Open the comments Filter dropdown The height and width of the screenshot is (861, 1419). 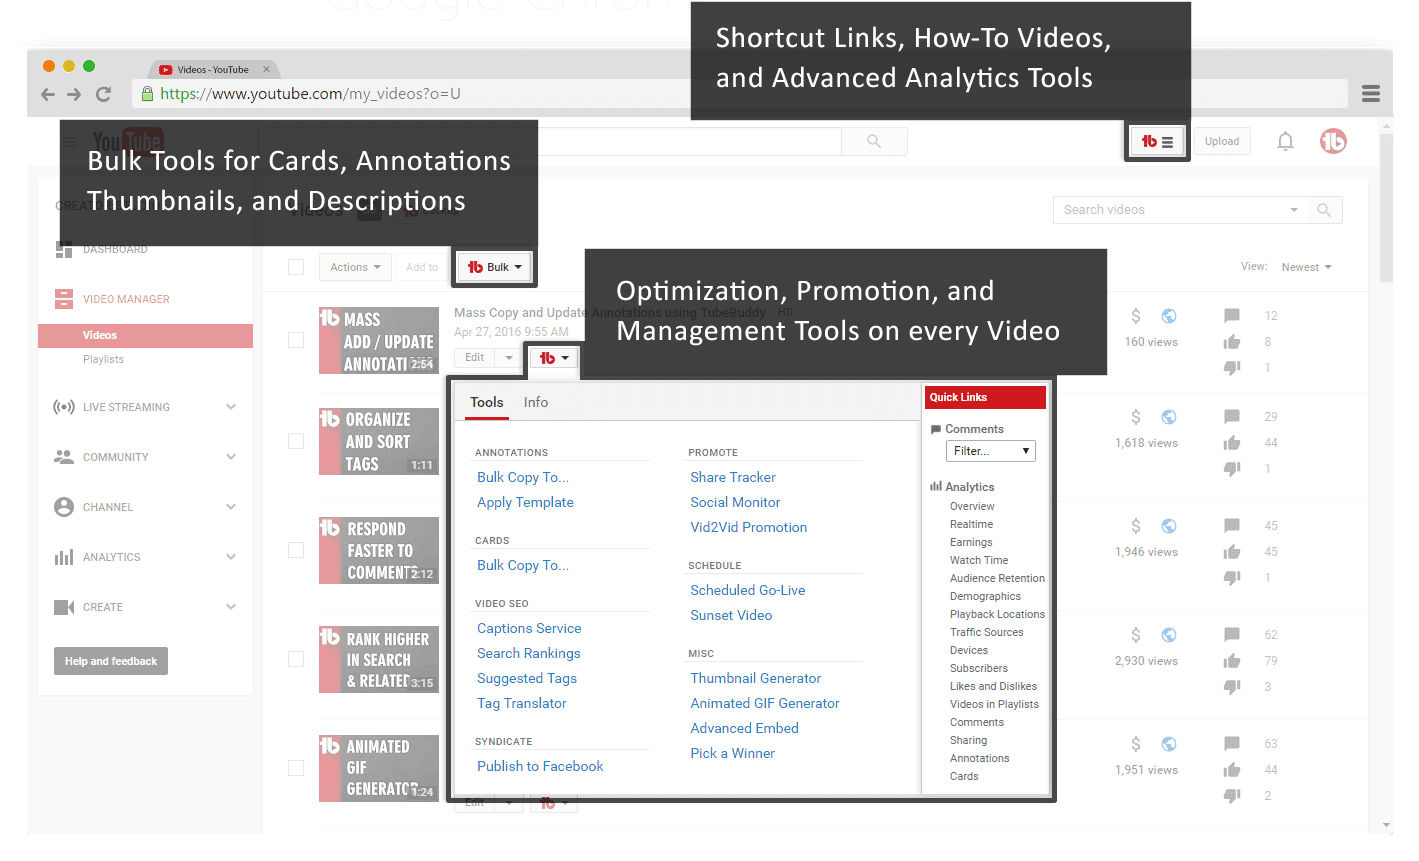pos(990,451)
